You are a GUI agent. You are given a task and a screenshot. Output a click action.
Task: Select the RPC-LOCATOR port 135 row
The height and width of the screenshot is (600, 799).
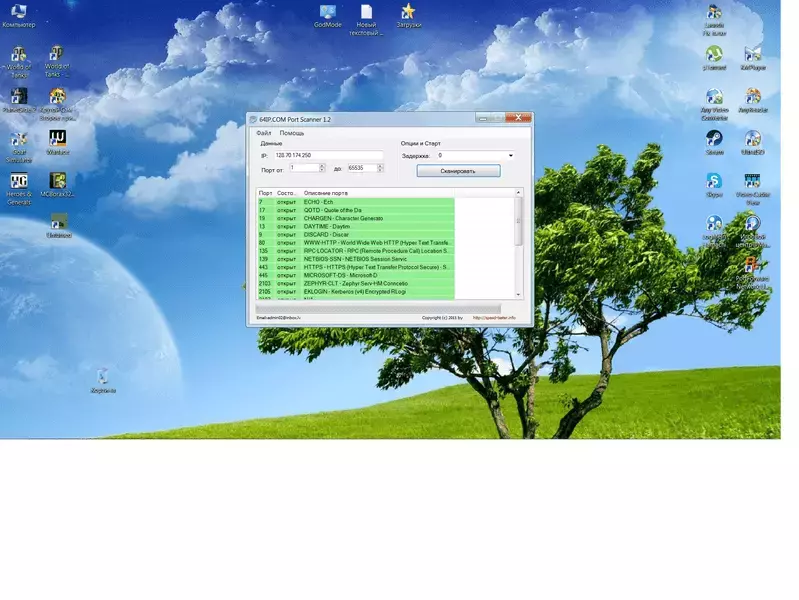[x=356, y=251]
